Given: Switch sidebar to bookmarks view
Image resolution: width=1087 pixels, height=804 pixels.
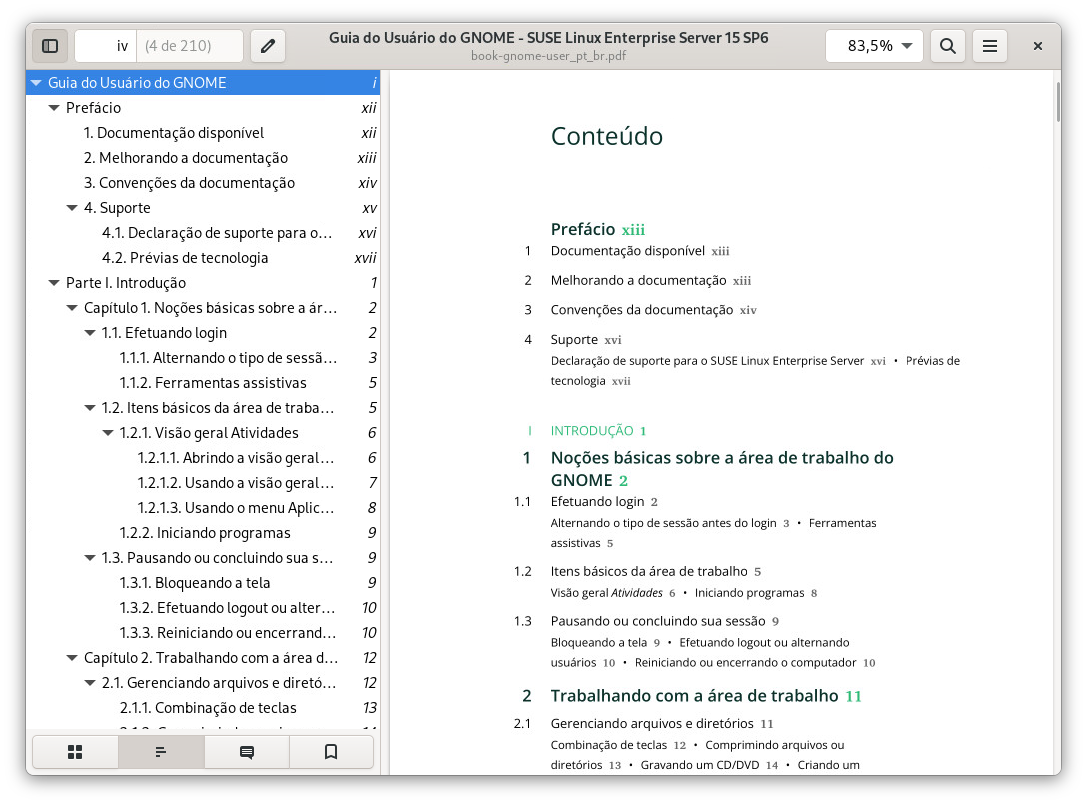Looking at the screenshot, I should 331,752.
